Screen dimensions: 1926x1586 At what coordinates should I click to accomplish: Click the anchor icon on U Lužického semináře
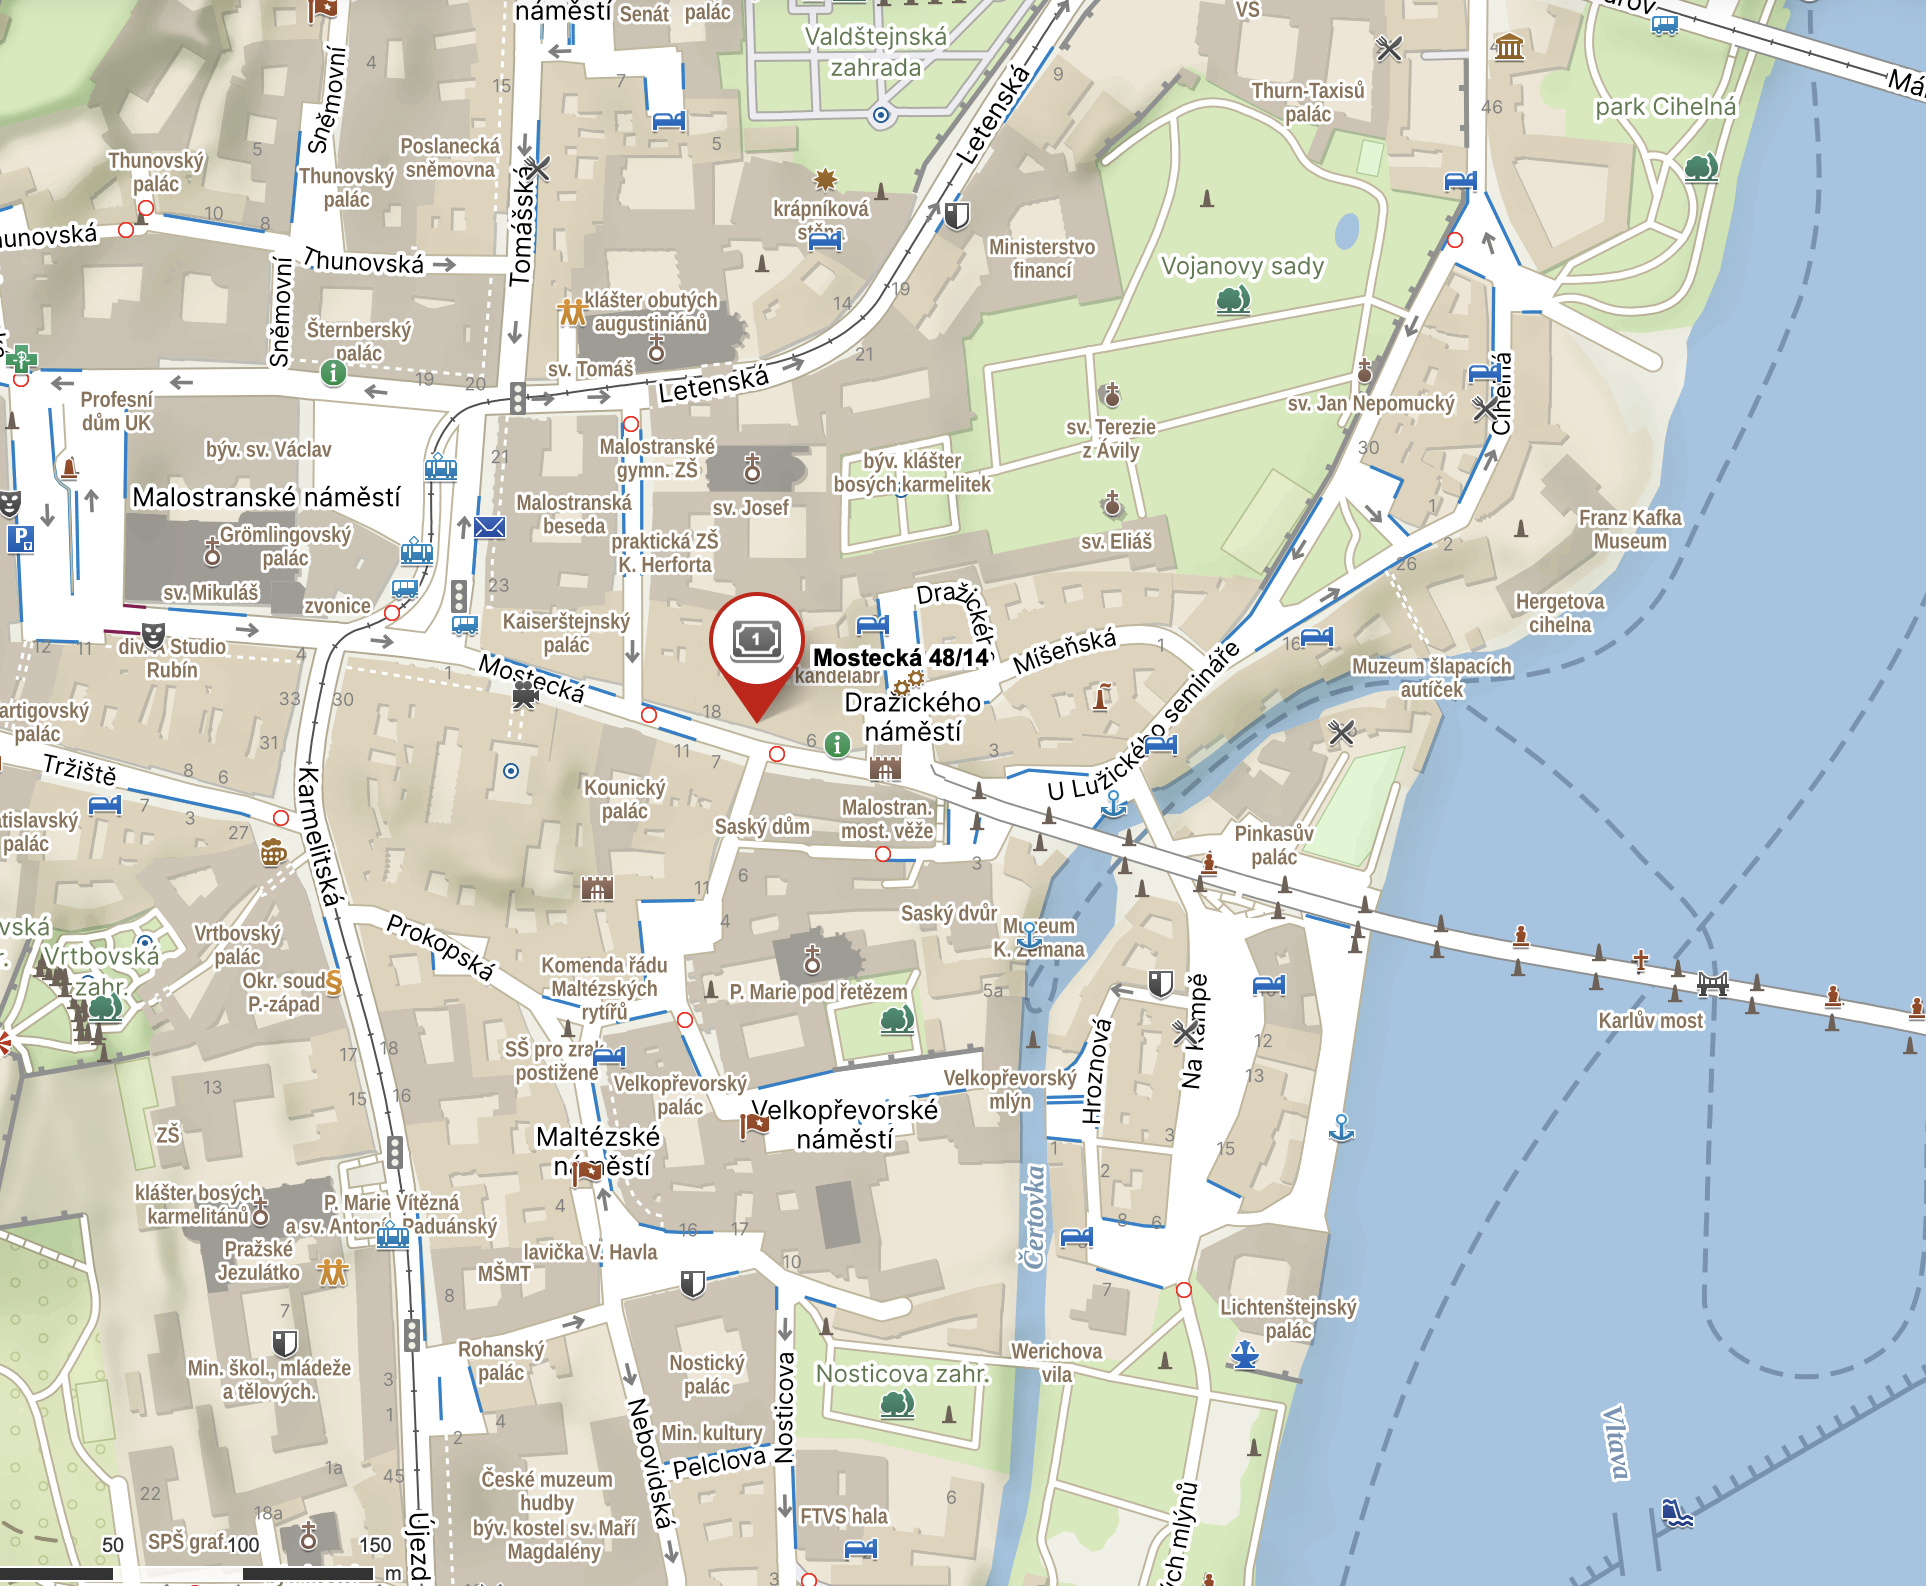pos(1114,804)
